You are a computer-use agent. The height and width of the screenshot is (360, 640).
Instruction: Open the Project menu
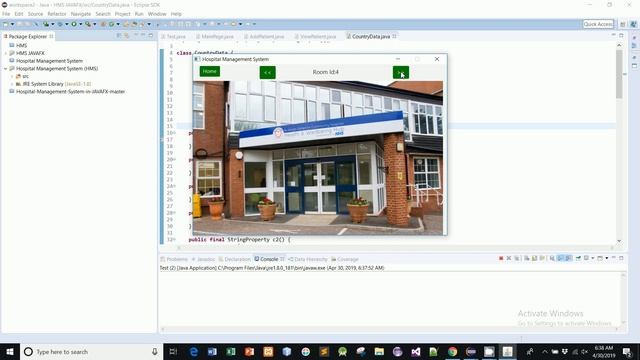122,14
